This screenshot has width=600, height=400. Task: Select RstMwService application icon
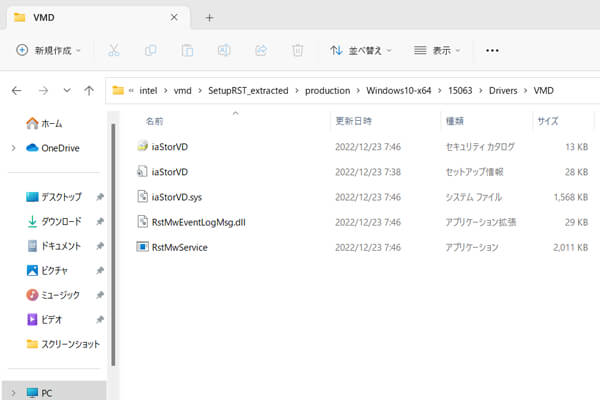(142, 247)
